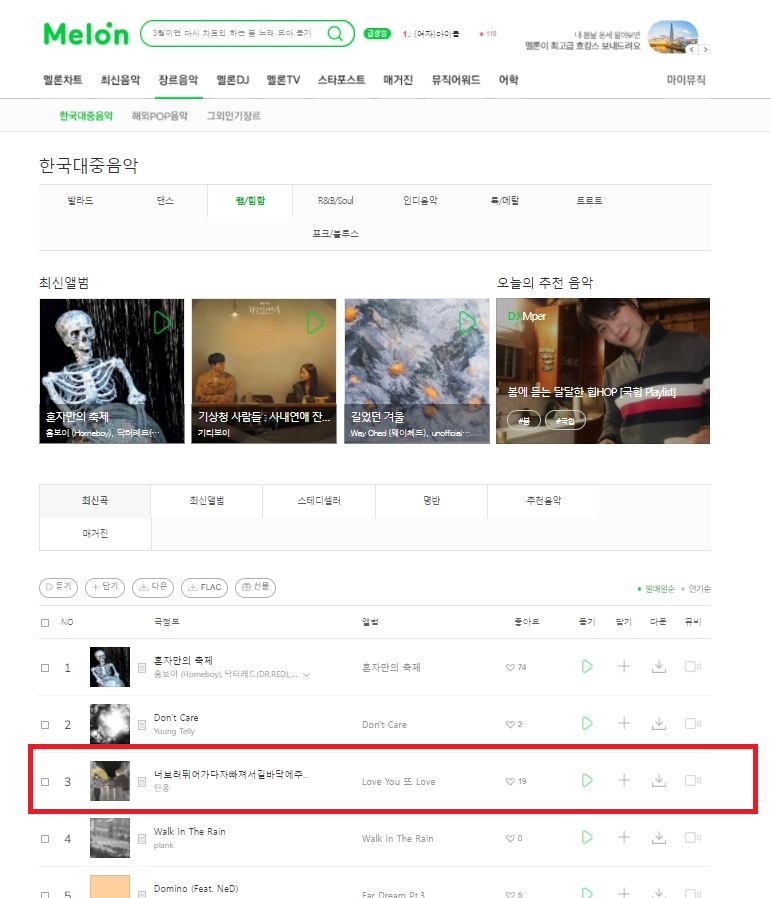Tick the checkbox for song 2
Viewport: 771px width, 898px height.
(x=45, y=724)
